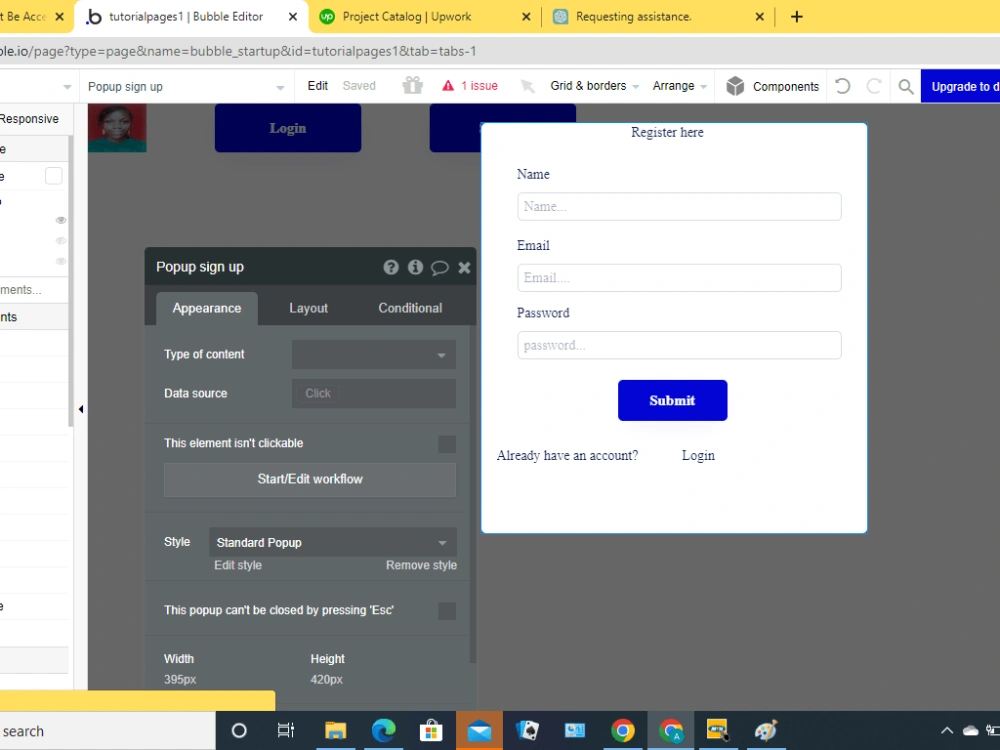The height and width of the screenshot is (750, 1000).
Task: Click the Start/Edit workflow button
Action: click(x=309, y=480)
